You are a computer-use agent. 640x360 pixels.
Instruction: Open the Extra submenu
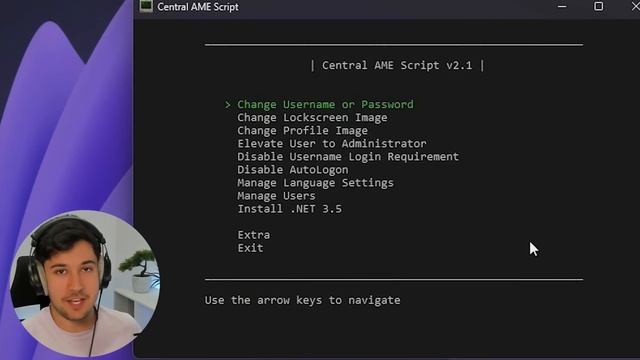click(x=253, y=235)
